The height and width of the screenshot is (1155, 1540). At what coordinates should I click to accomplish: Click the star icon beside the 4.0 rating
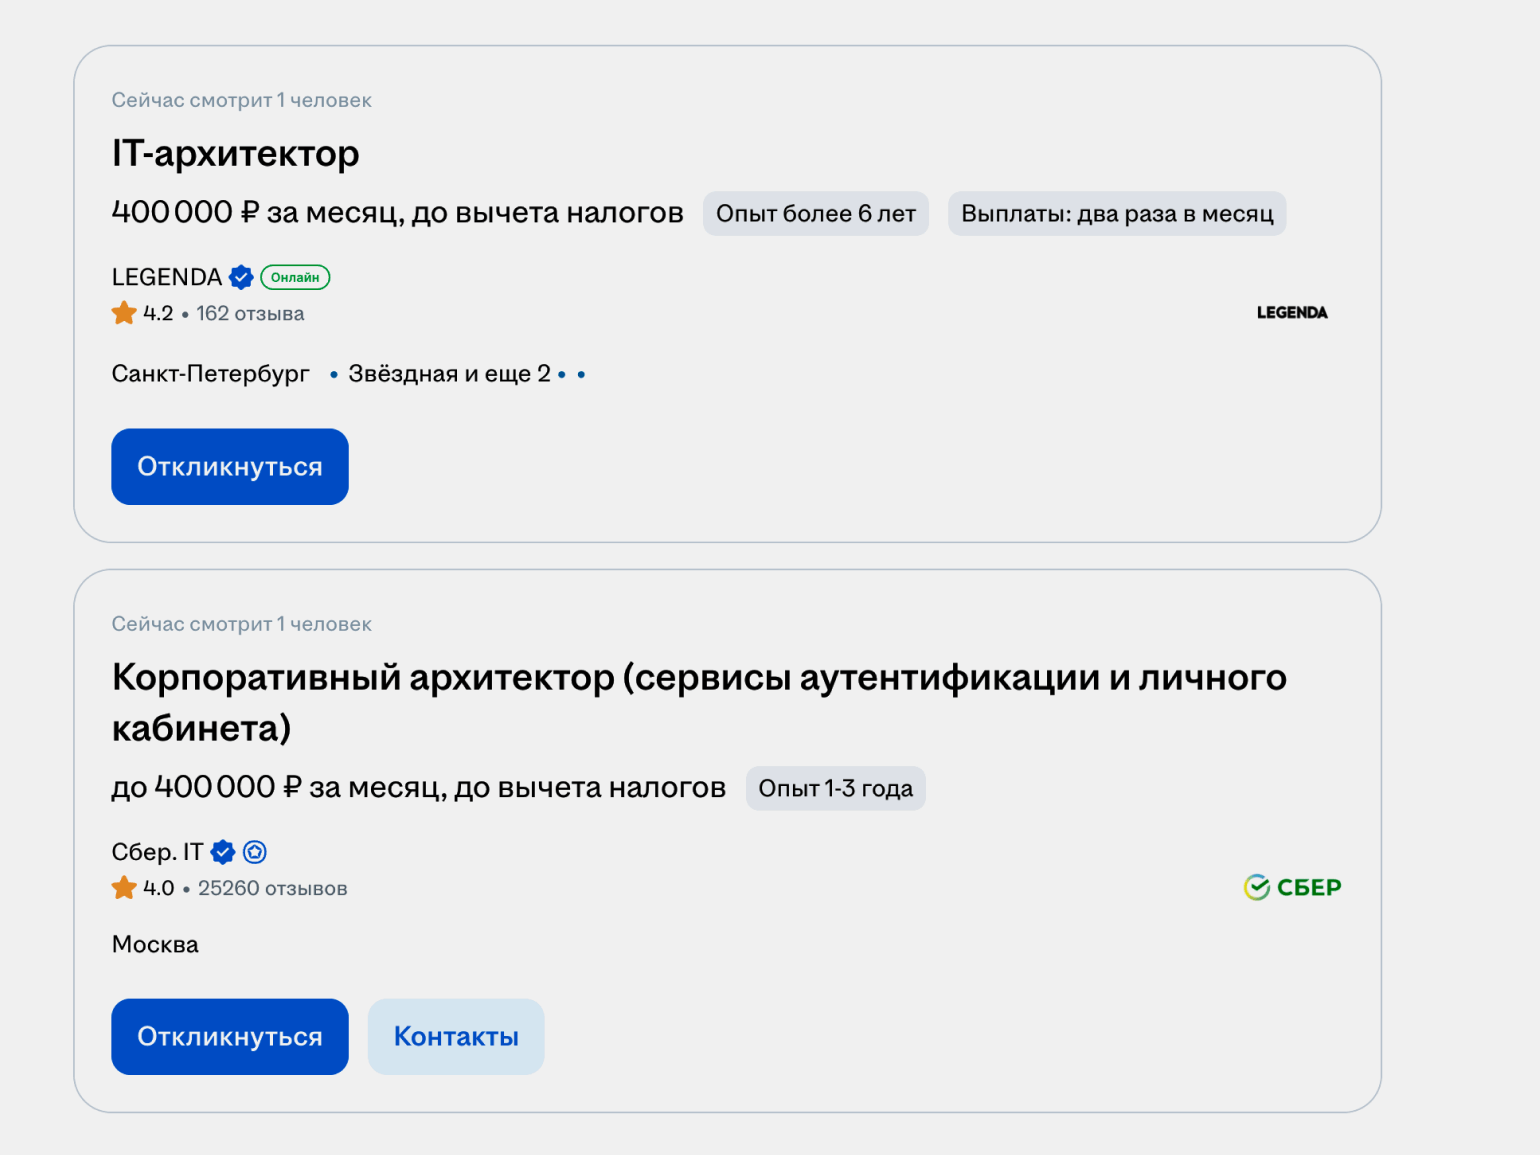coord(124,888)
